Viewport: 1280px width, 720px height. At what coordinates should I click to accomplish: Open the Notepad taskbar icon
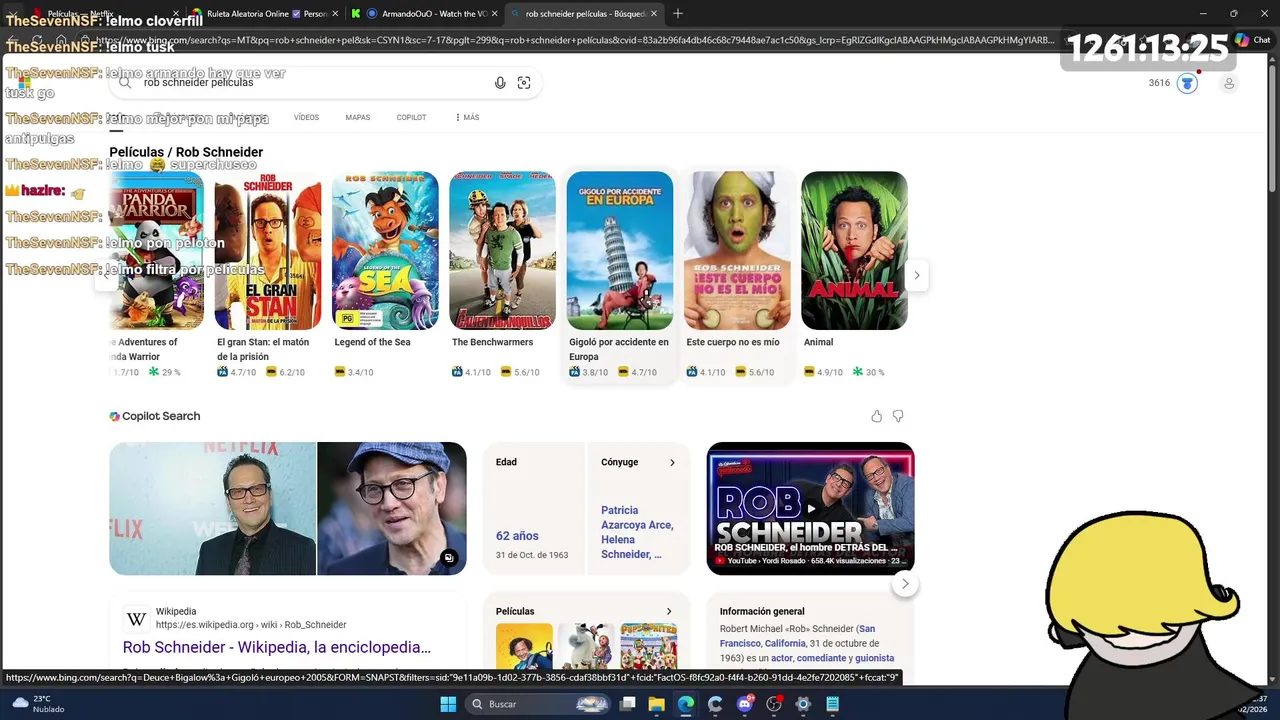click(x=832, y=704)
